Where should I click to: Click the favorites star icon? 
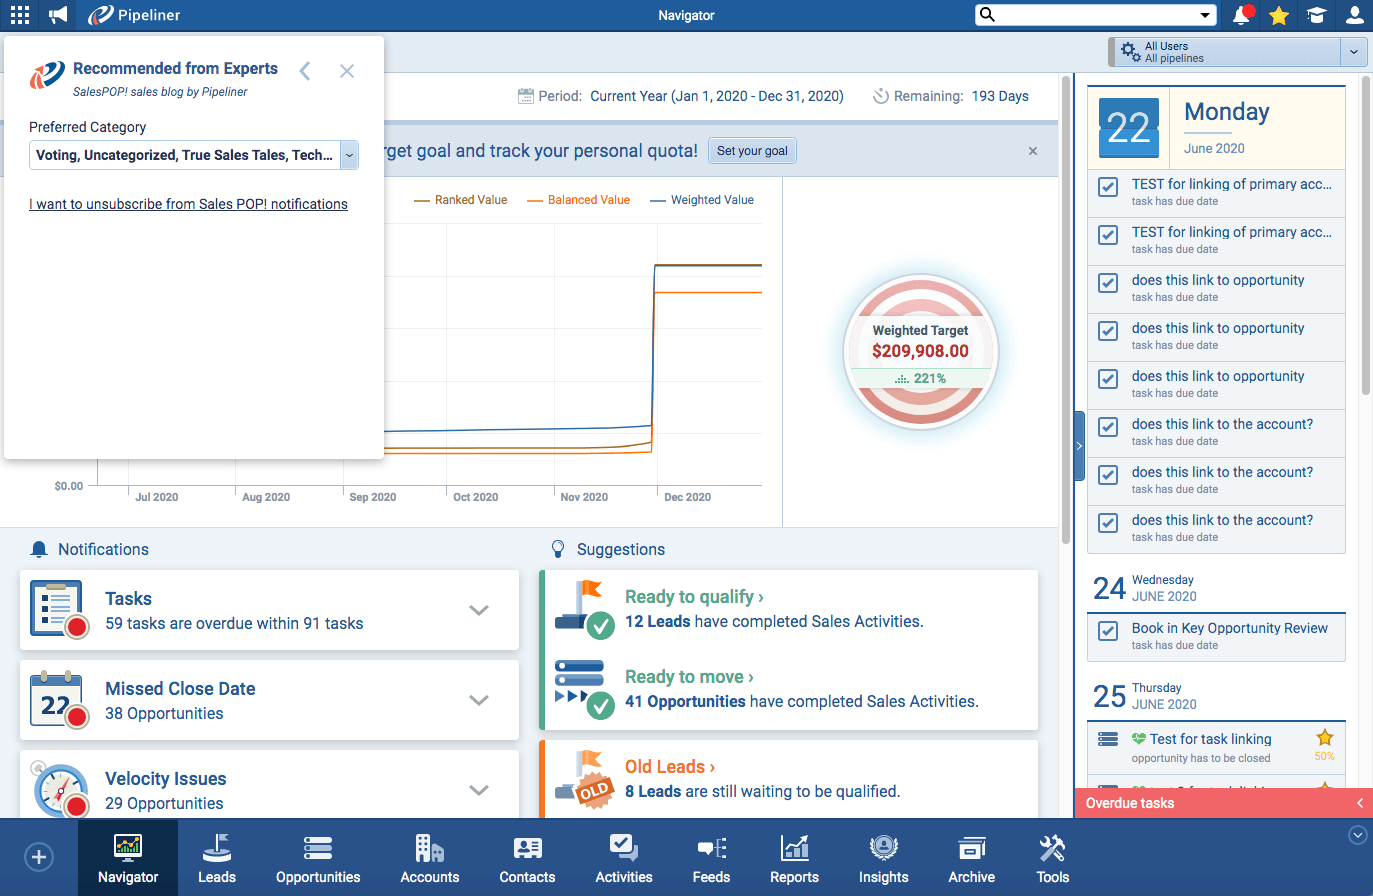pos(1279,15)
